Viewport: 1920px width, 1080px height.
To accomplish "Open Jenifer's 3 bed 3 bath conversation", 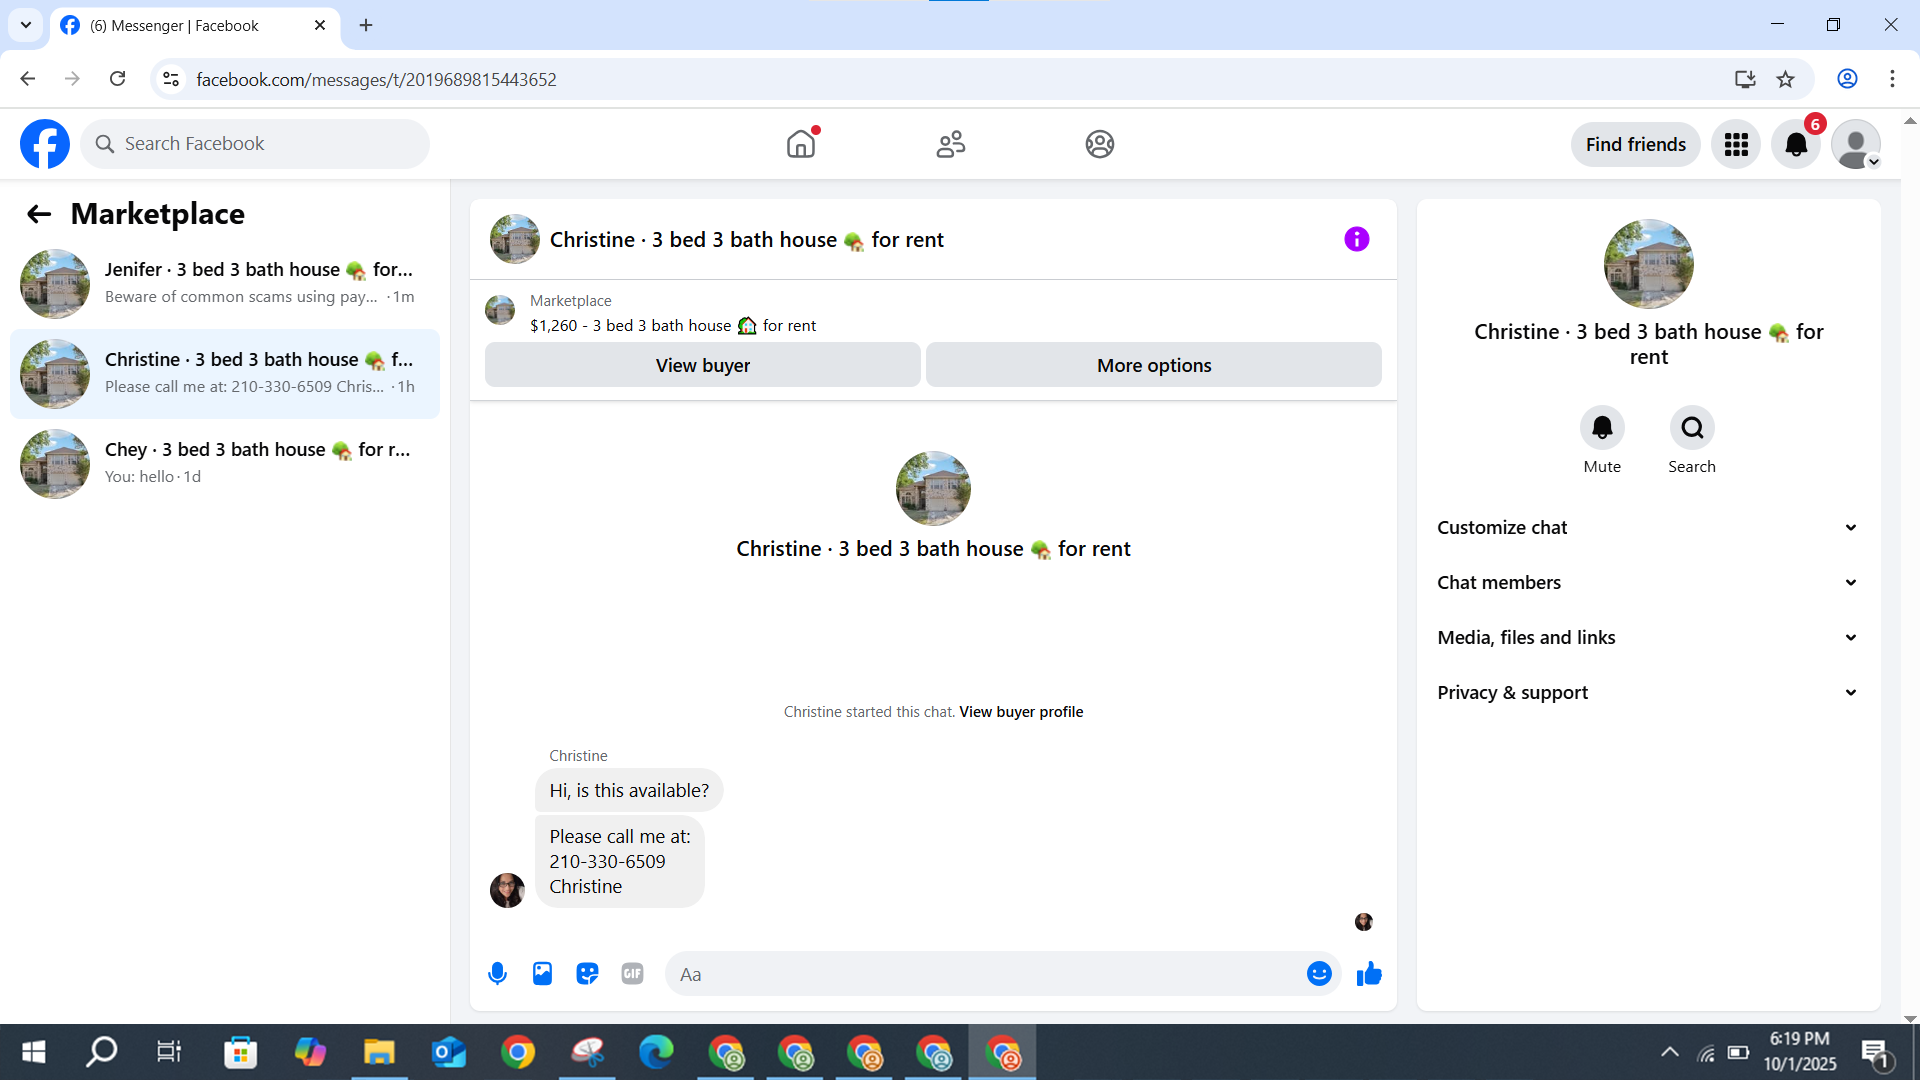I will tap(225, 284).
